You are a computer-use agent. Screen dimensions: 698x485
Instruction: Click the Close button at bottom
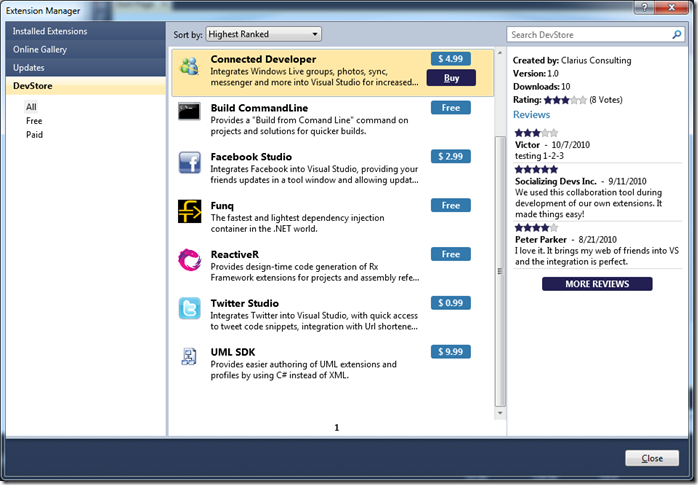click(x=652, y=458)
